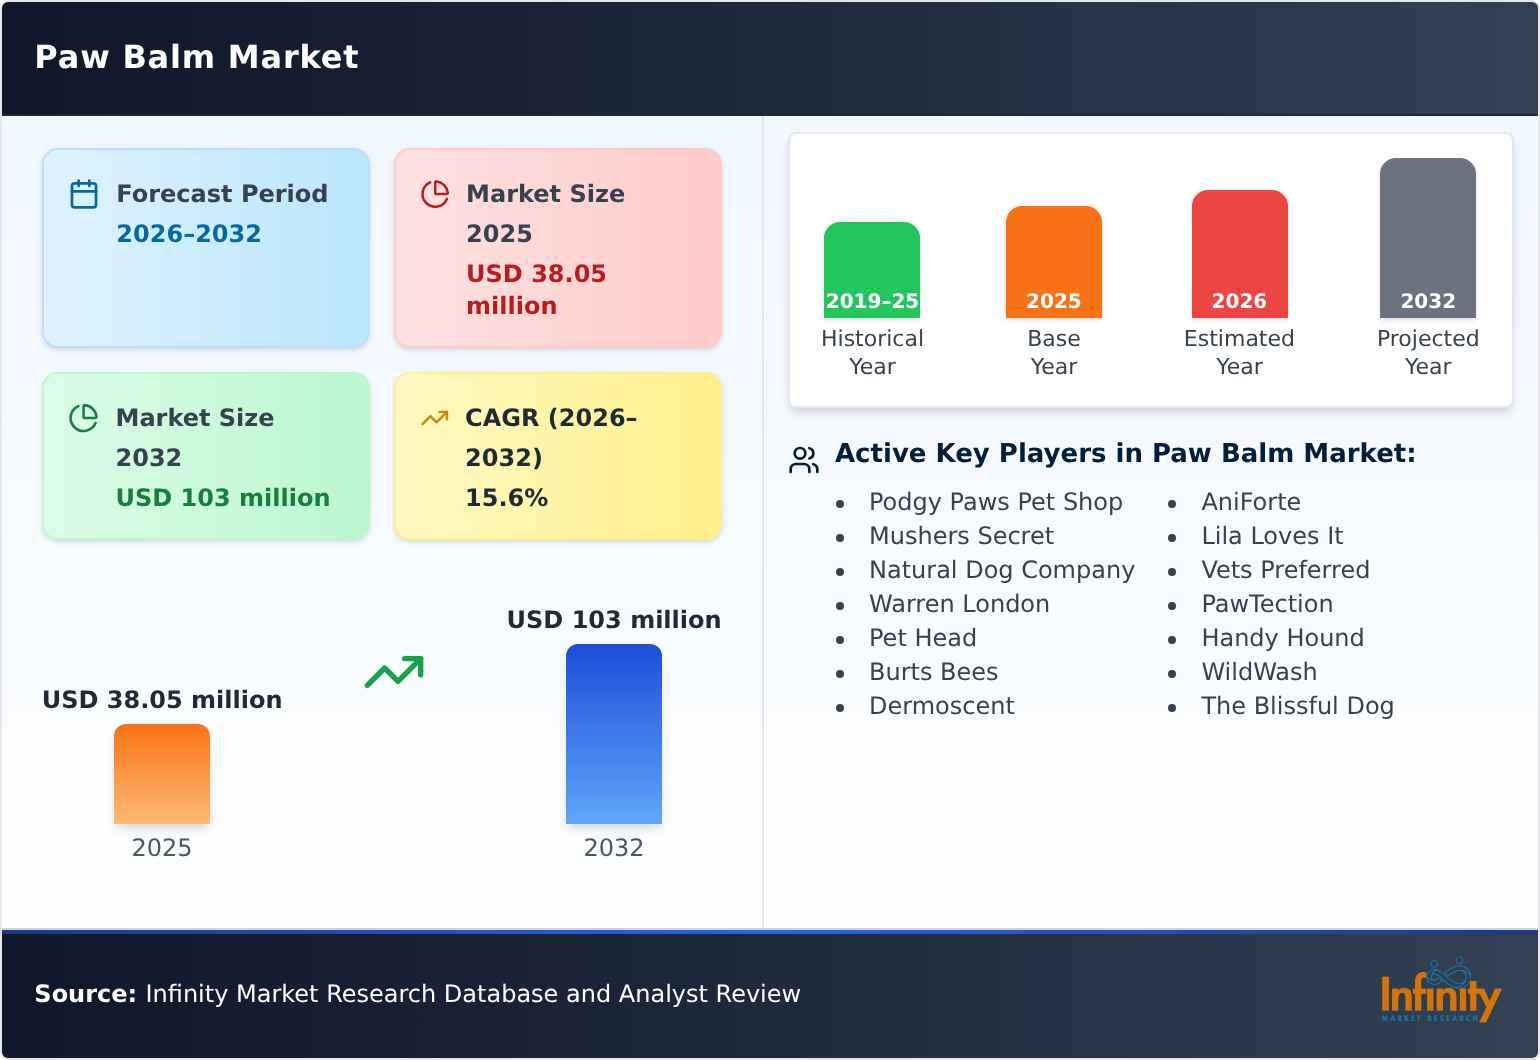
Task: Click the Infinity Market Research logo
Action: [x=1440, y=994]
